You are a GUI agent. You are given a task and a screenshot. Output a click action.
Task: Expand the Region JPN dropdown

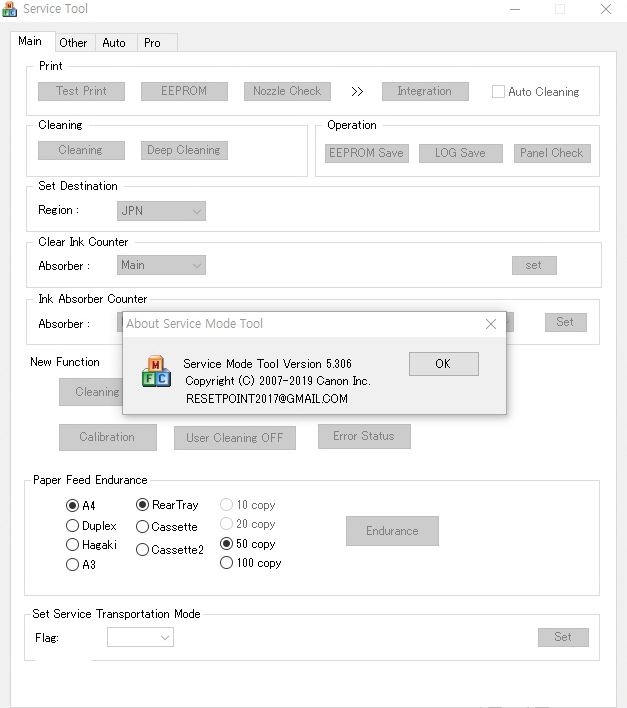pyautogui.click(x=162, y=211)
